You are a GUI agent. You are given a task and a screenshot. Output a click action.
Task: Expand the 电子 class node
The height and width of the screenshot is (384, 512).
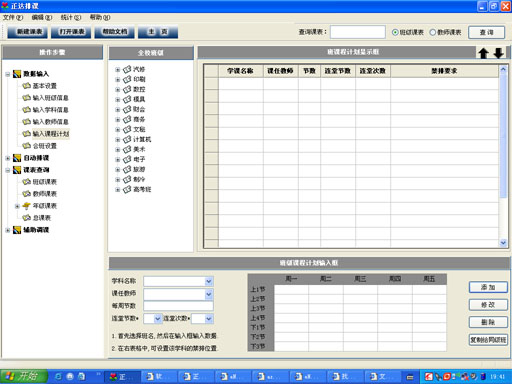tap(117, 159)
